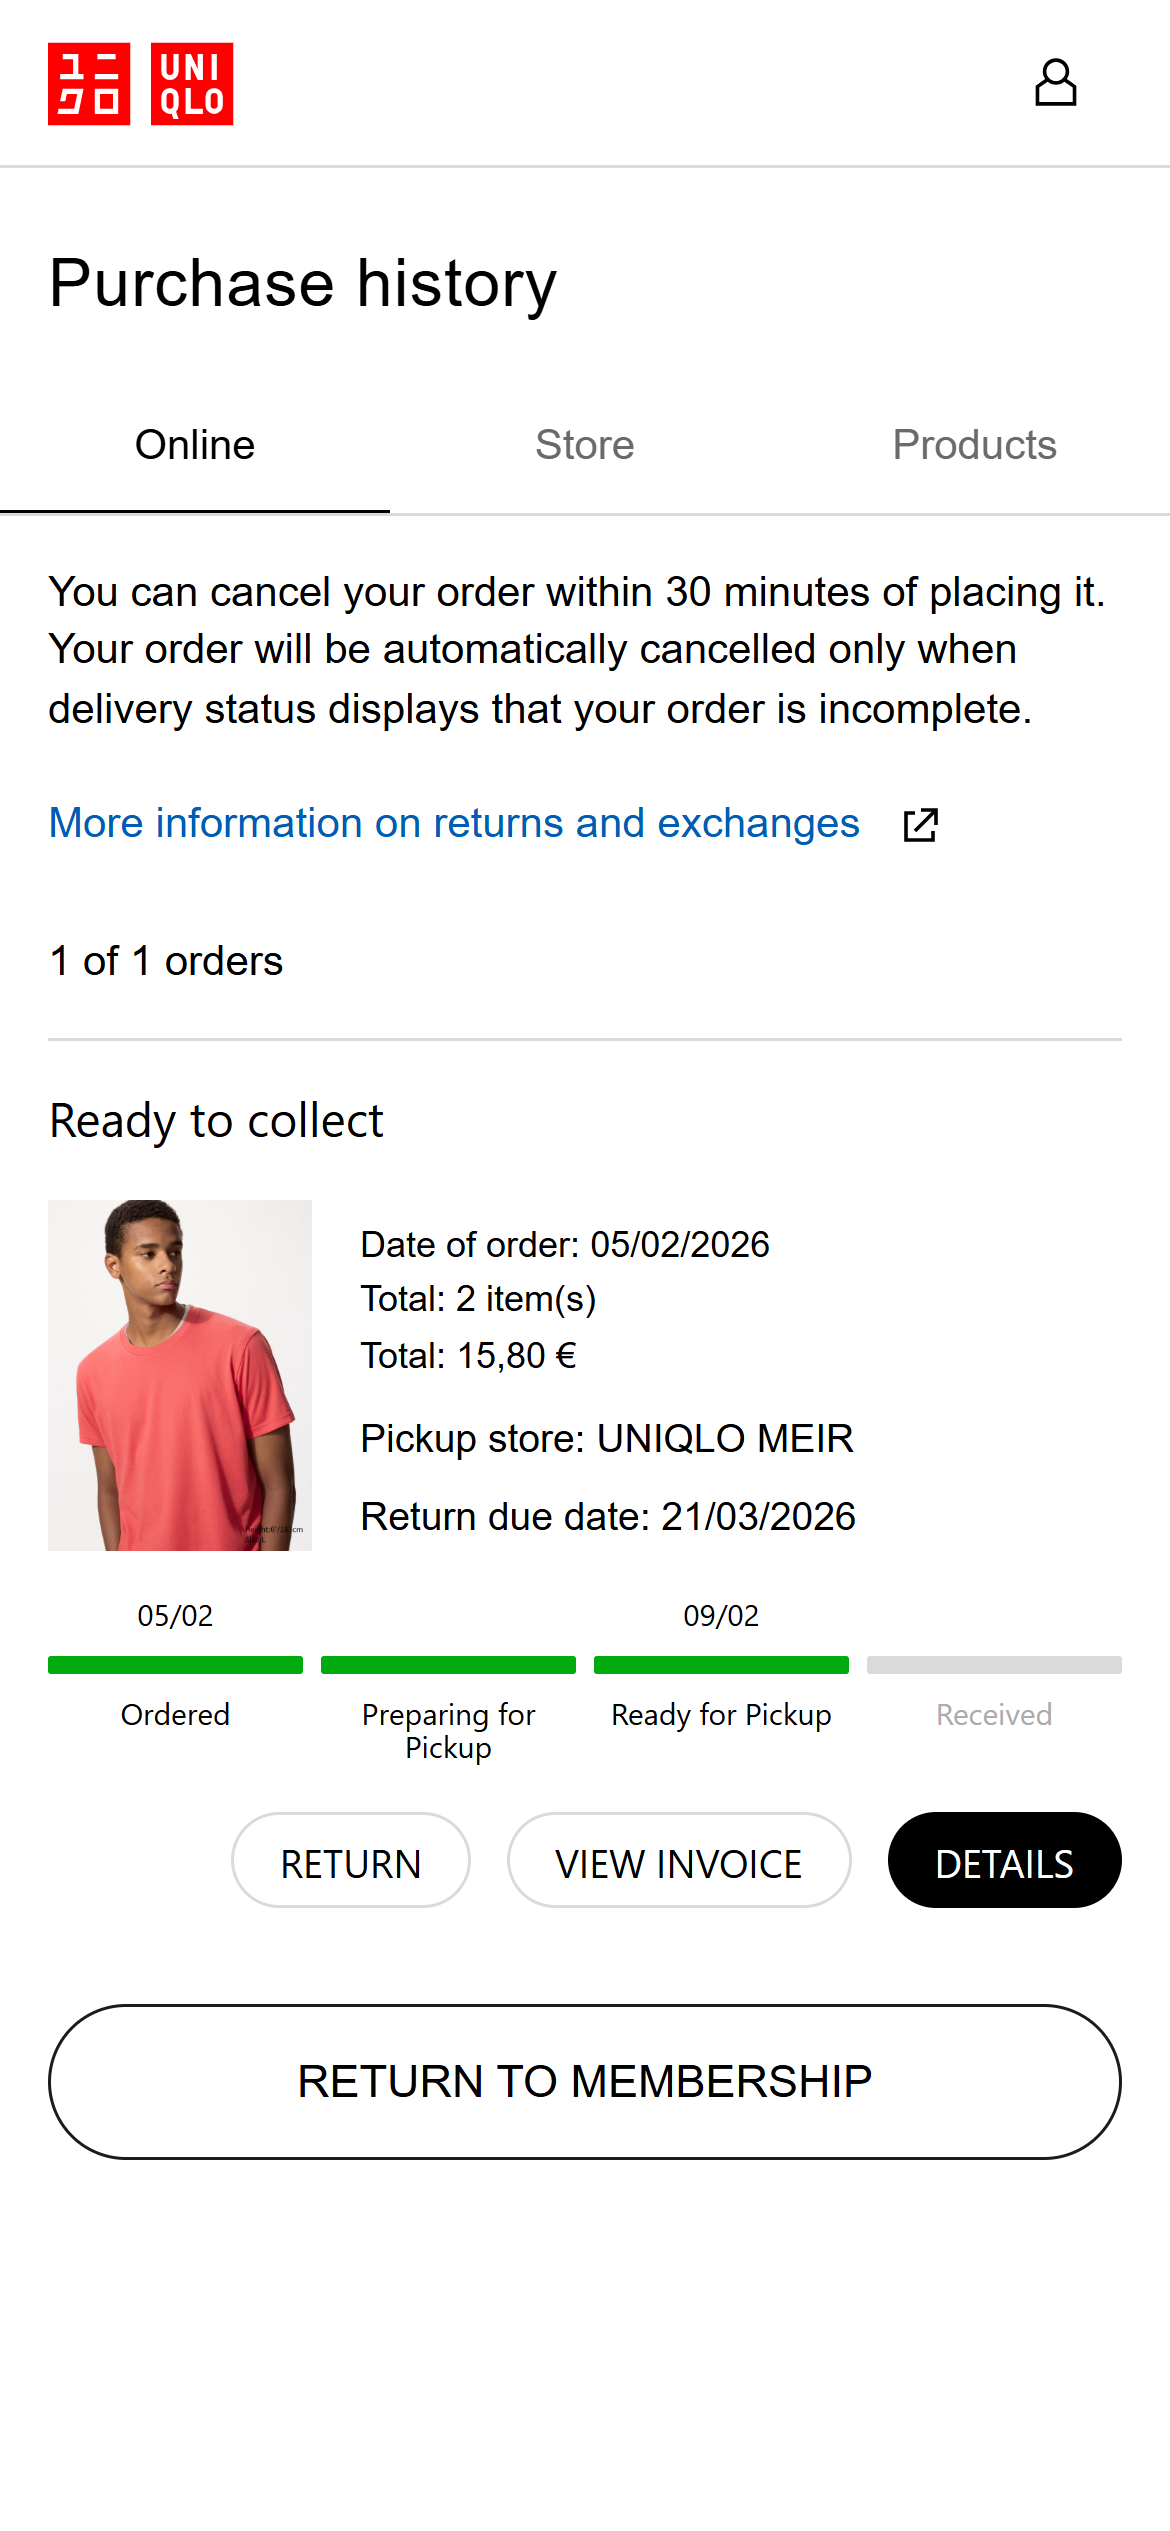The image size is (1170, 2531).
Task: Click the Pickup store UNIQLO MEIR text
Action: pos(607,1439)
